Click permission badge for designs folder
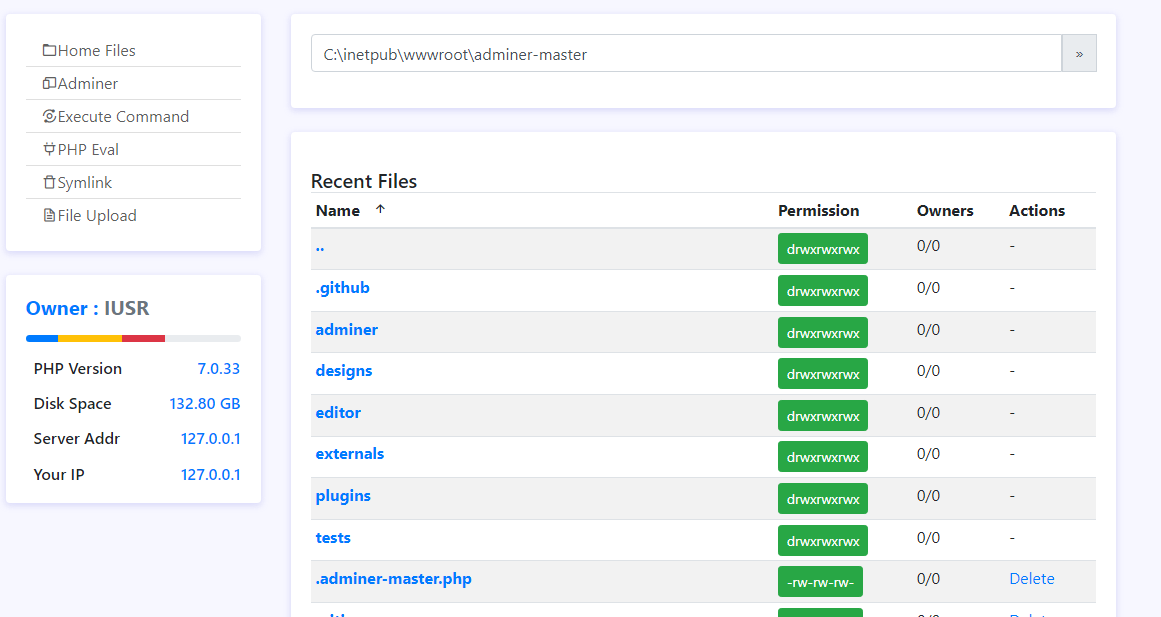The width and height of the screenshot is (1161, 617). tap(823, 374)
